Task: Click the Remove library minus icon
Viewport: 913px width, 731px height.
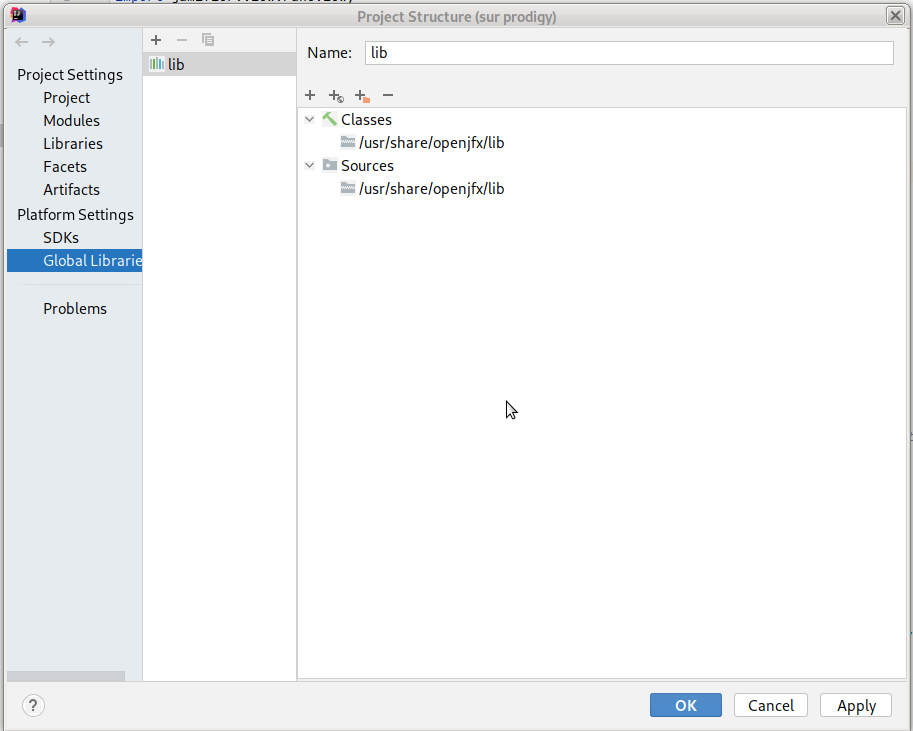Action: click(182, 40)
